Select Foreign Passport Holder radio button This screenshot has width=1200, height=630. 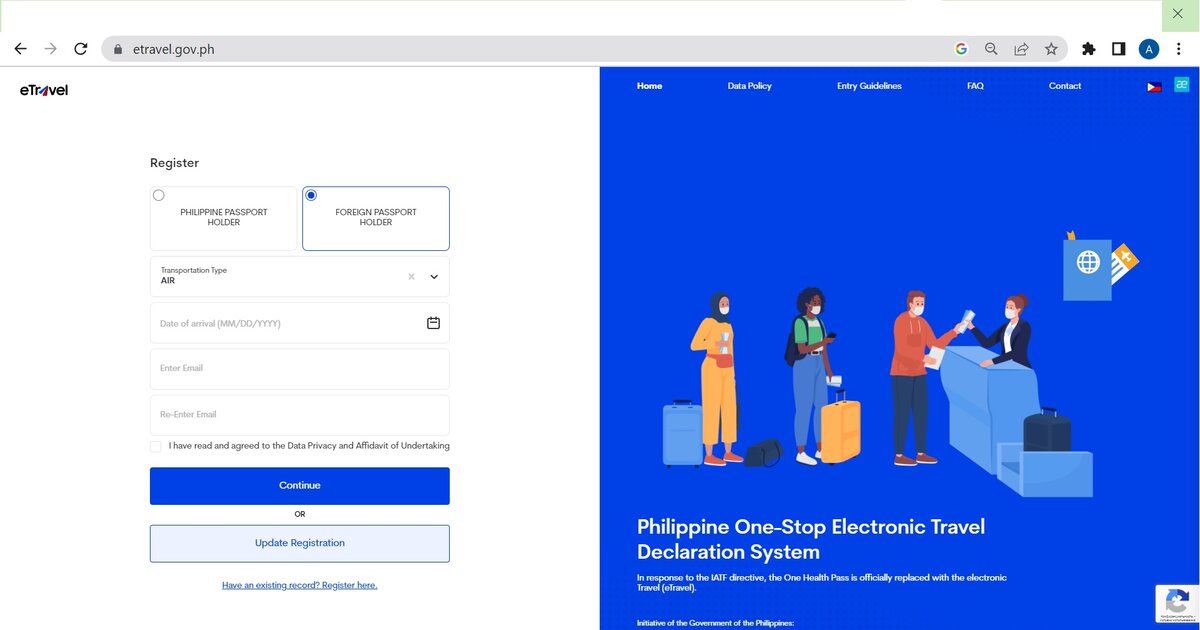[311, 195]
